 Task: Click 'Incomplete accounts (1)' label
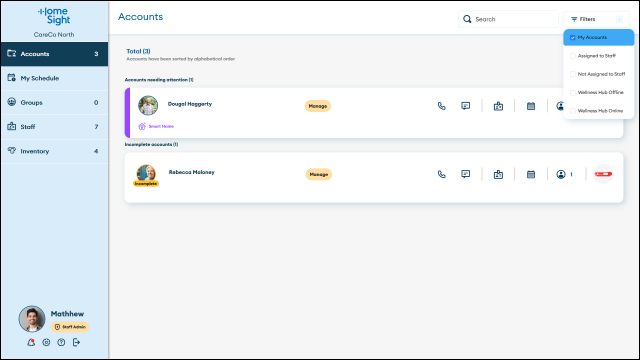151,144
